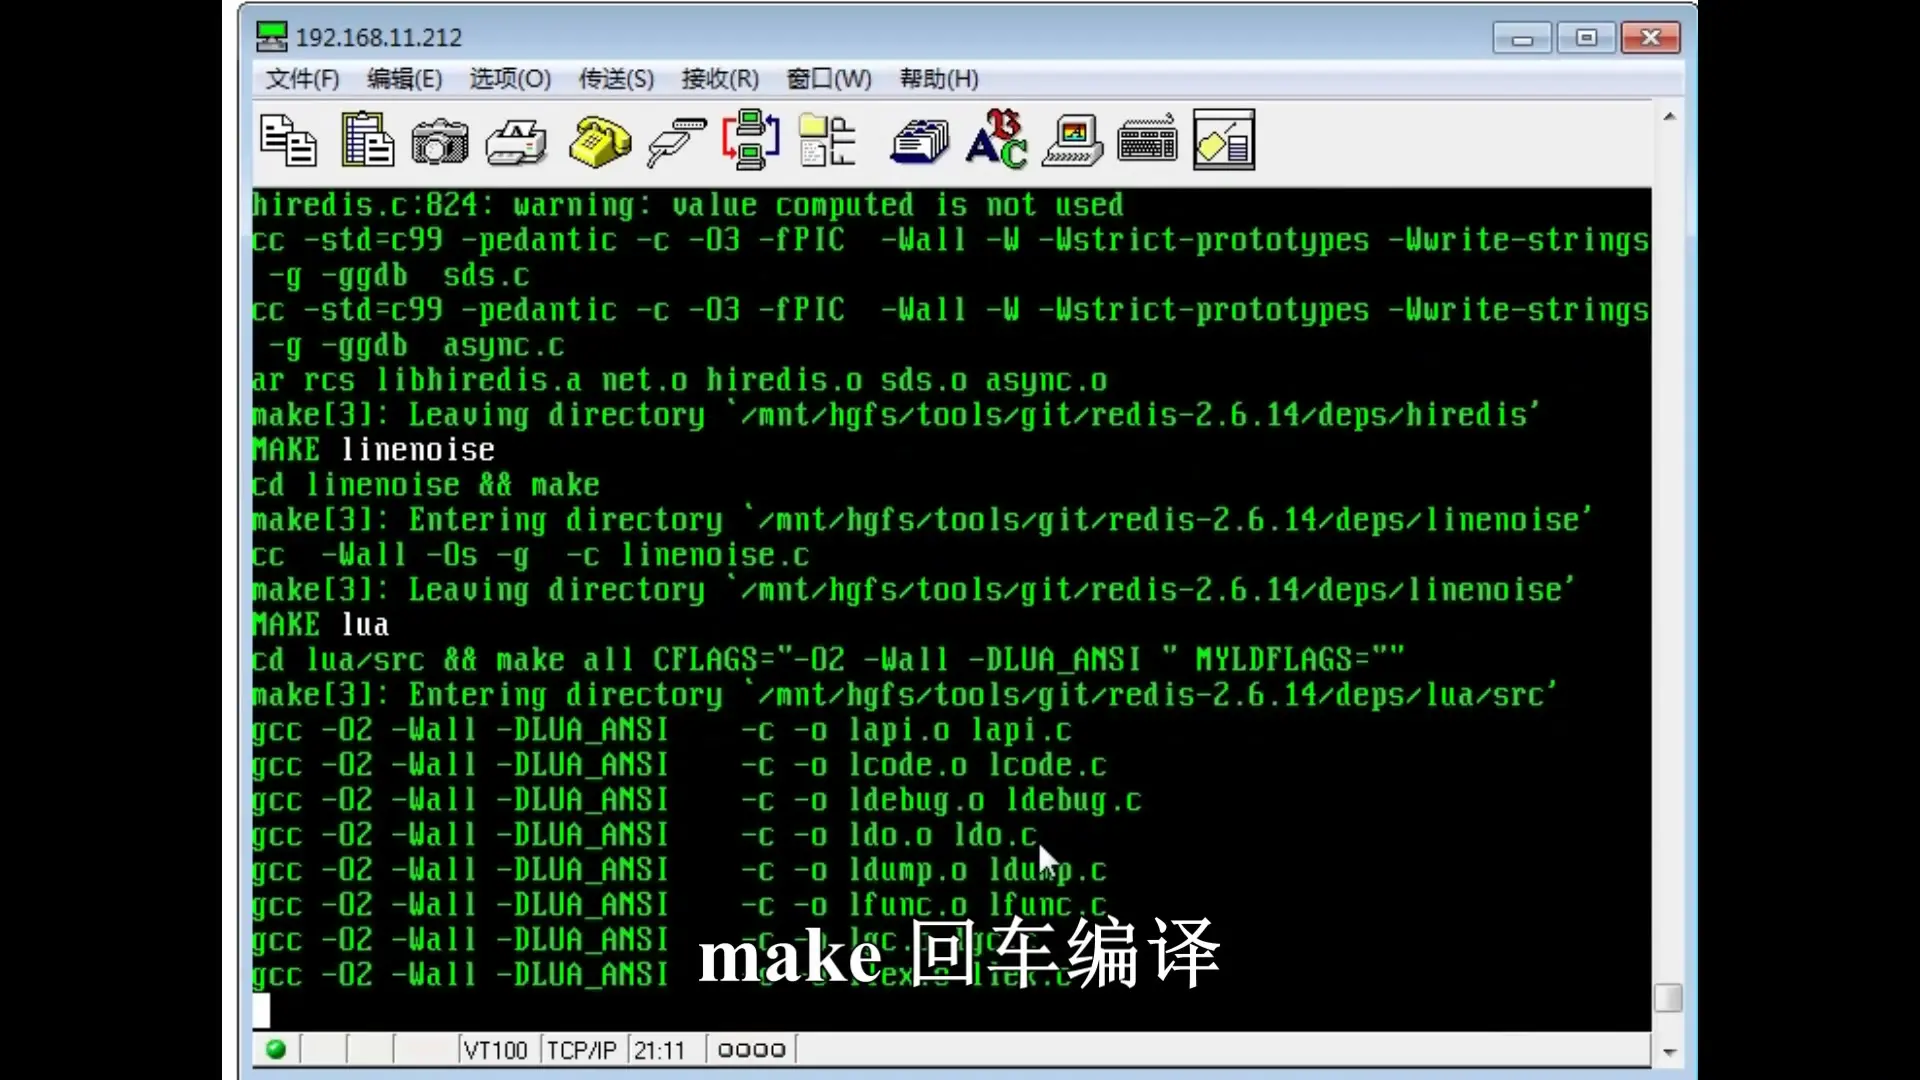Click the yellow telephone connect icon
This screenshot has width=1920, height=1080.
(600, 141)
